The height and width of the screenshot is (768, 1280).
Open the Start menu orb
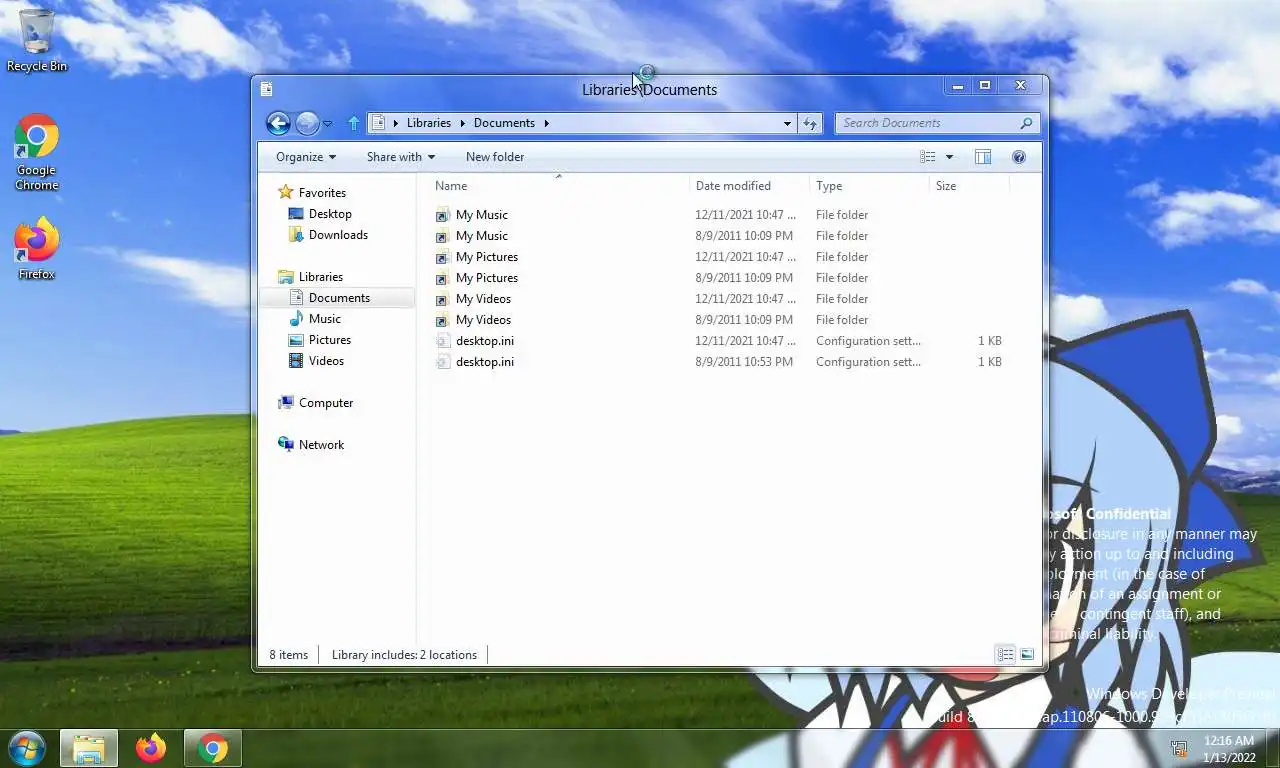[x=26, y=748]
